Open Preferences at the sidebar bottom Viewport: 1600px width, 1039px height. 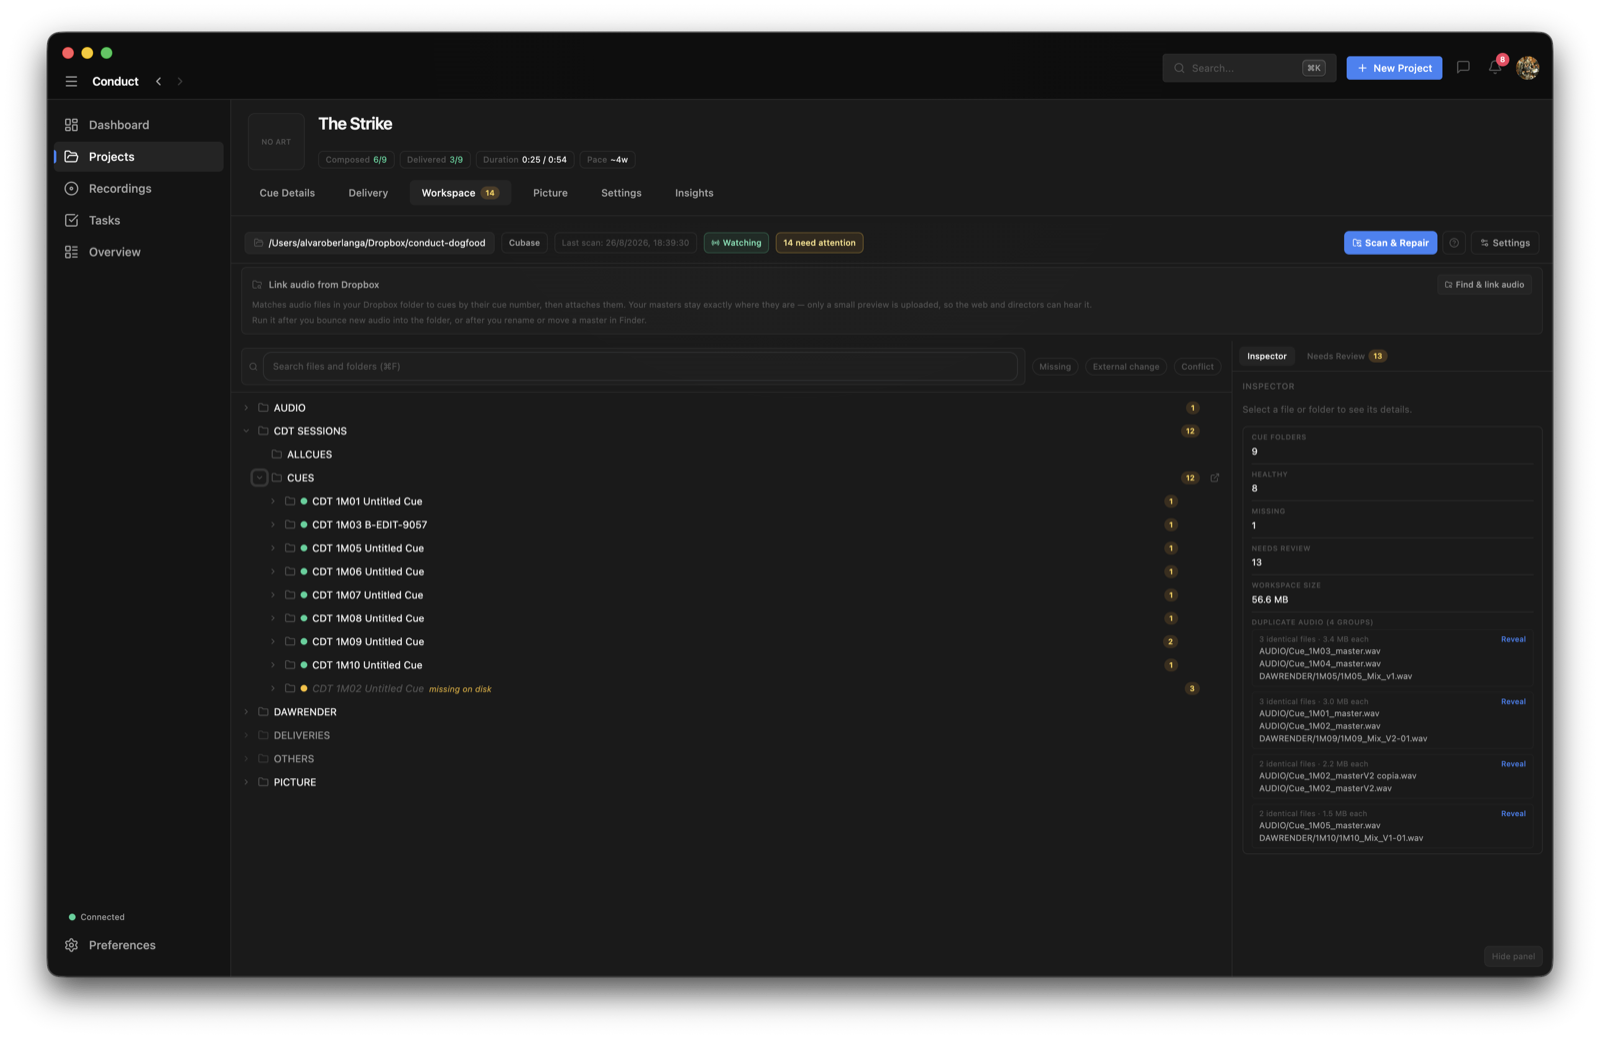pyautogui.click(x=110, y=946)
